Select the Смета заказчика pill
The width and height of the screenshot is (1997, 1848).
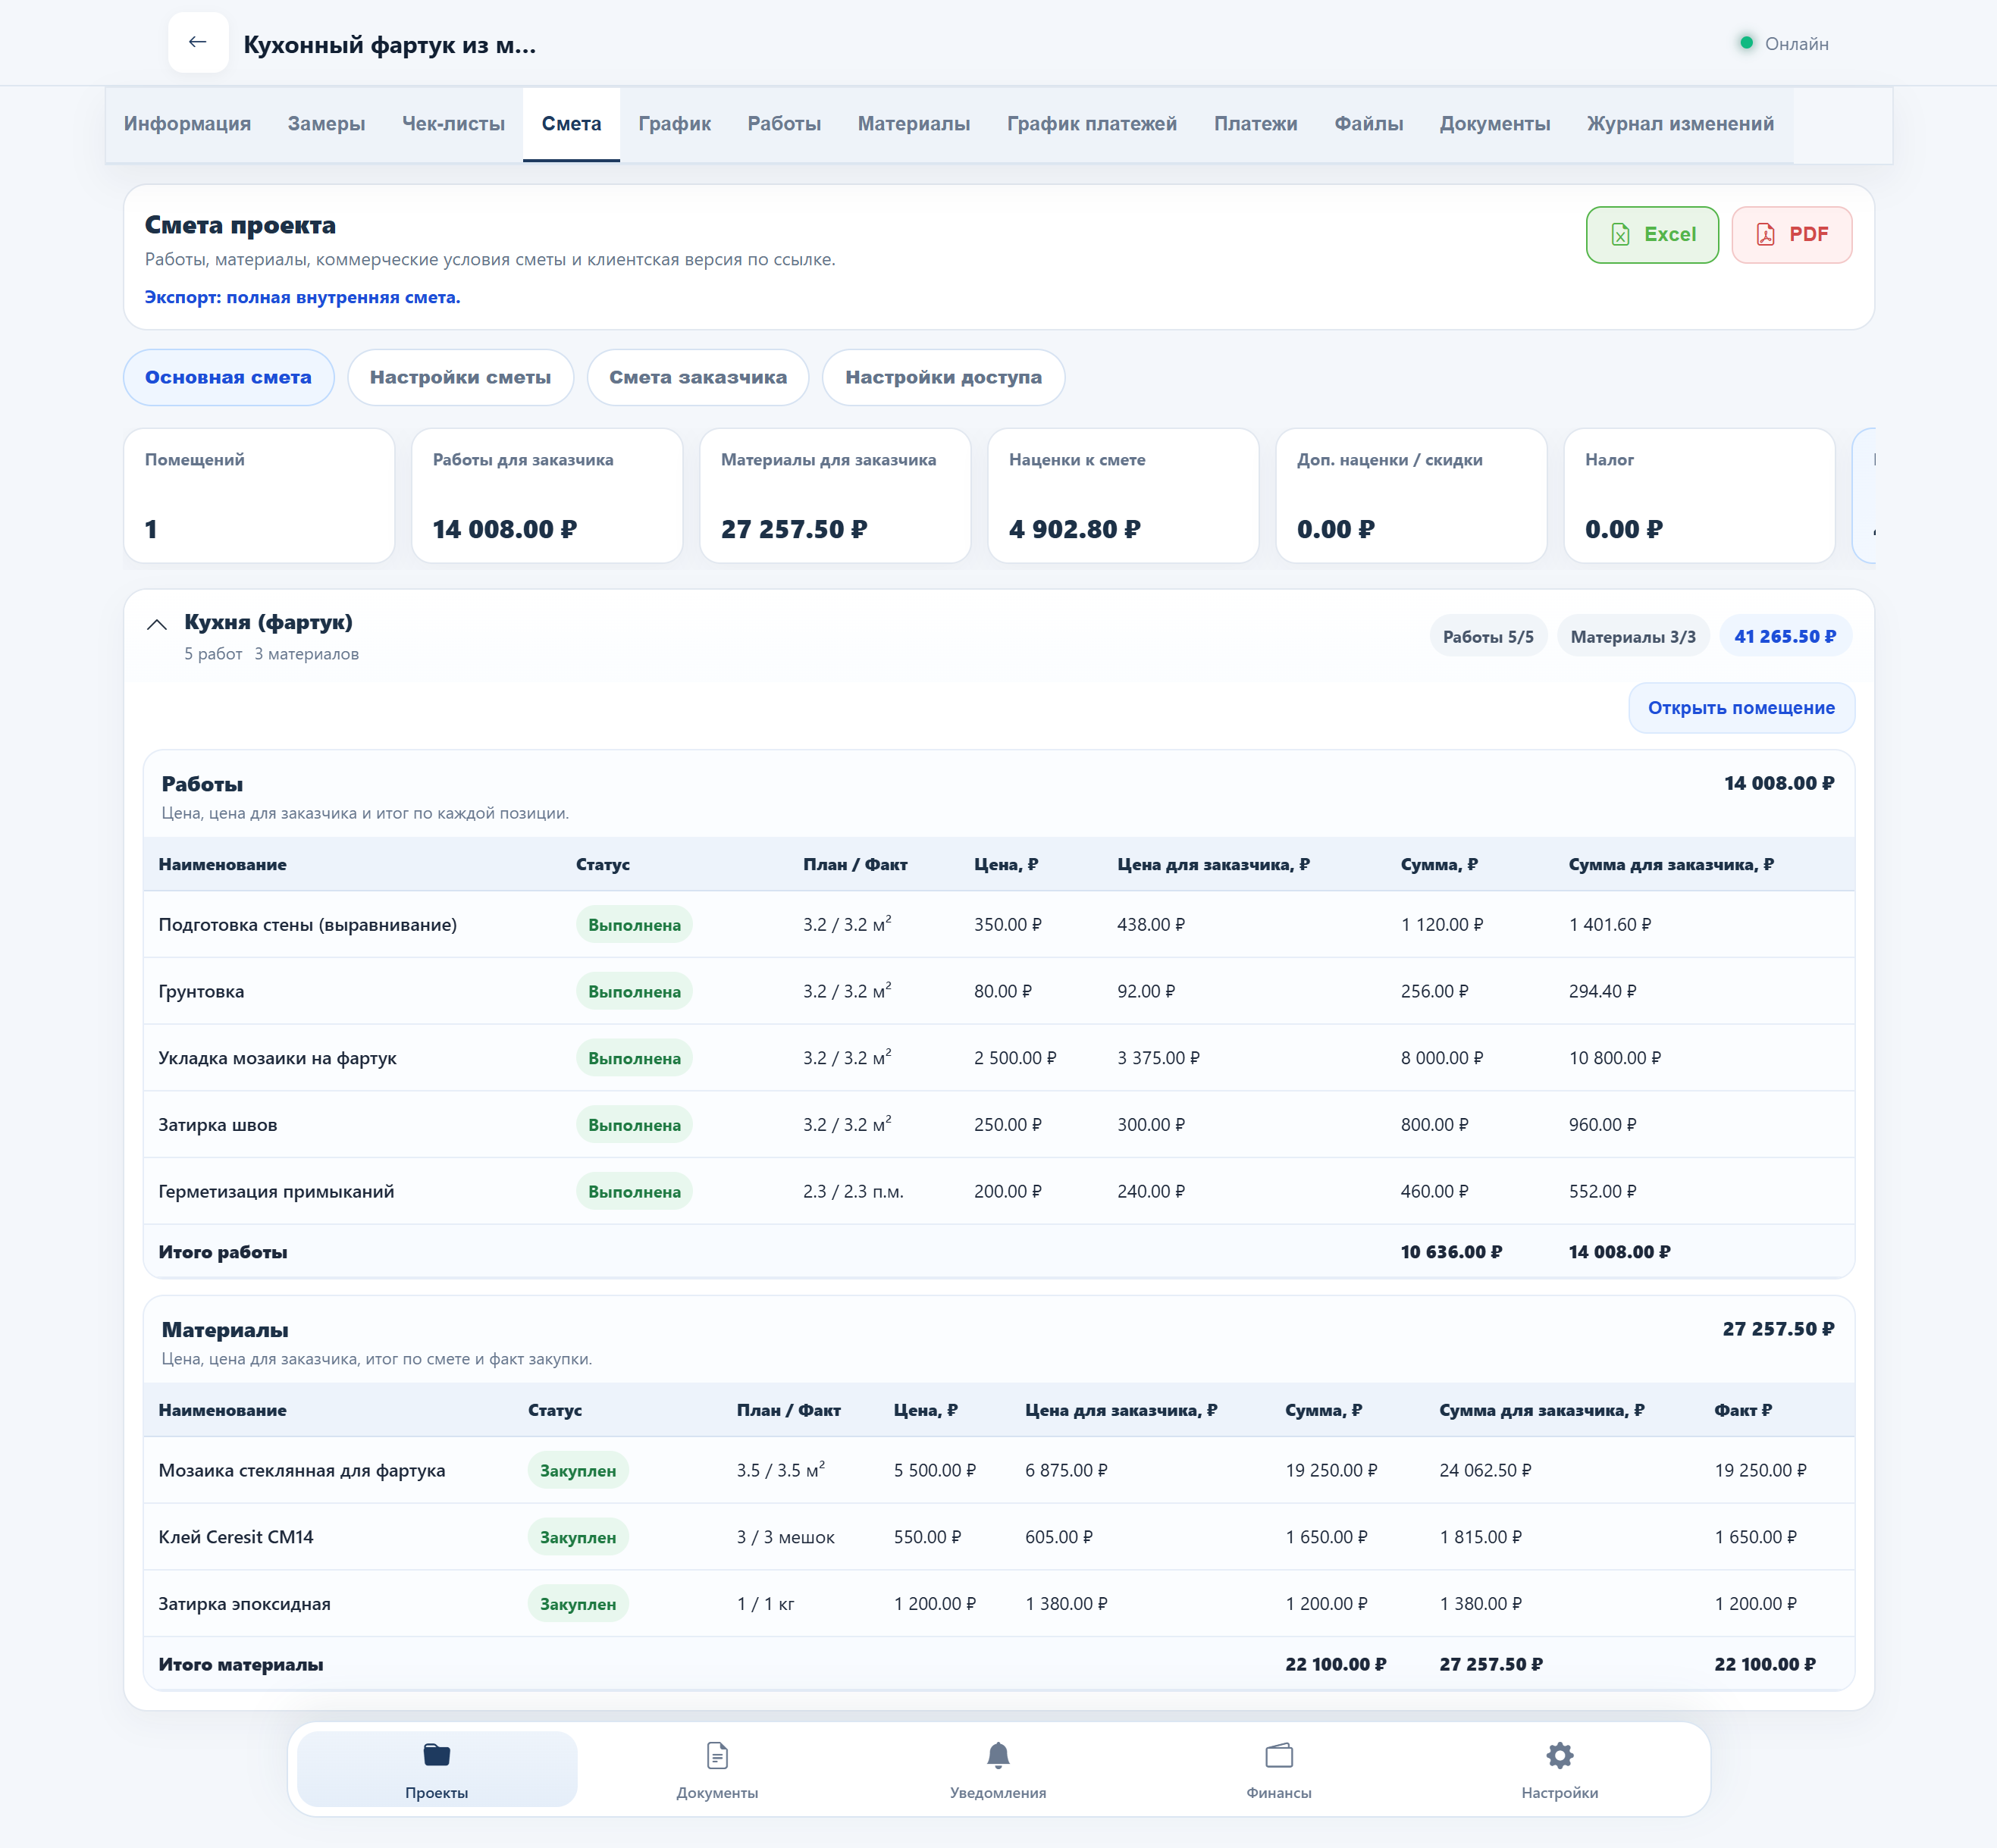click(x=697, y=377)
